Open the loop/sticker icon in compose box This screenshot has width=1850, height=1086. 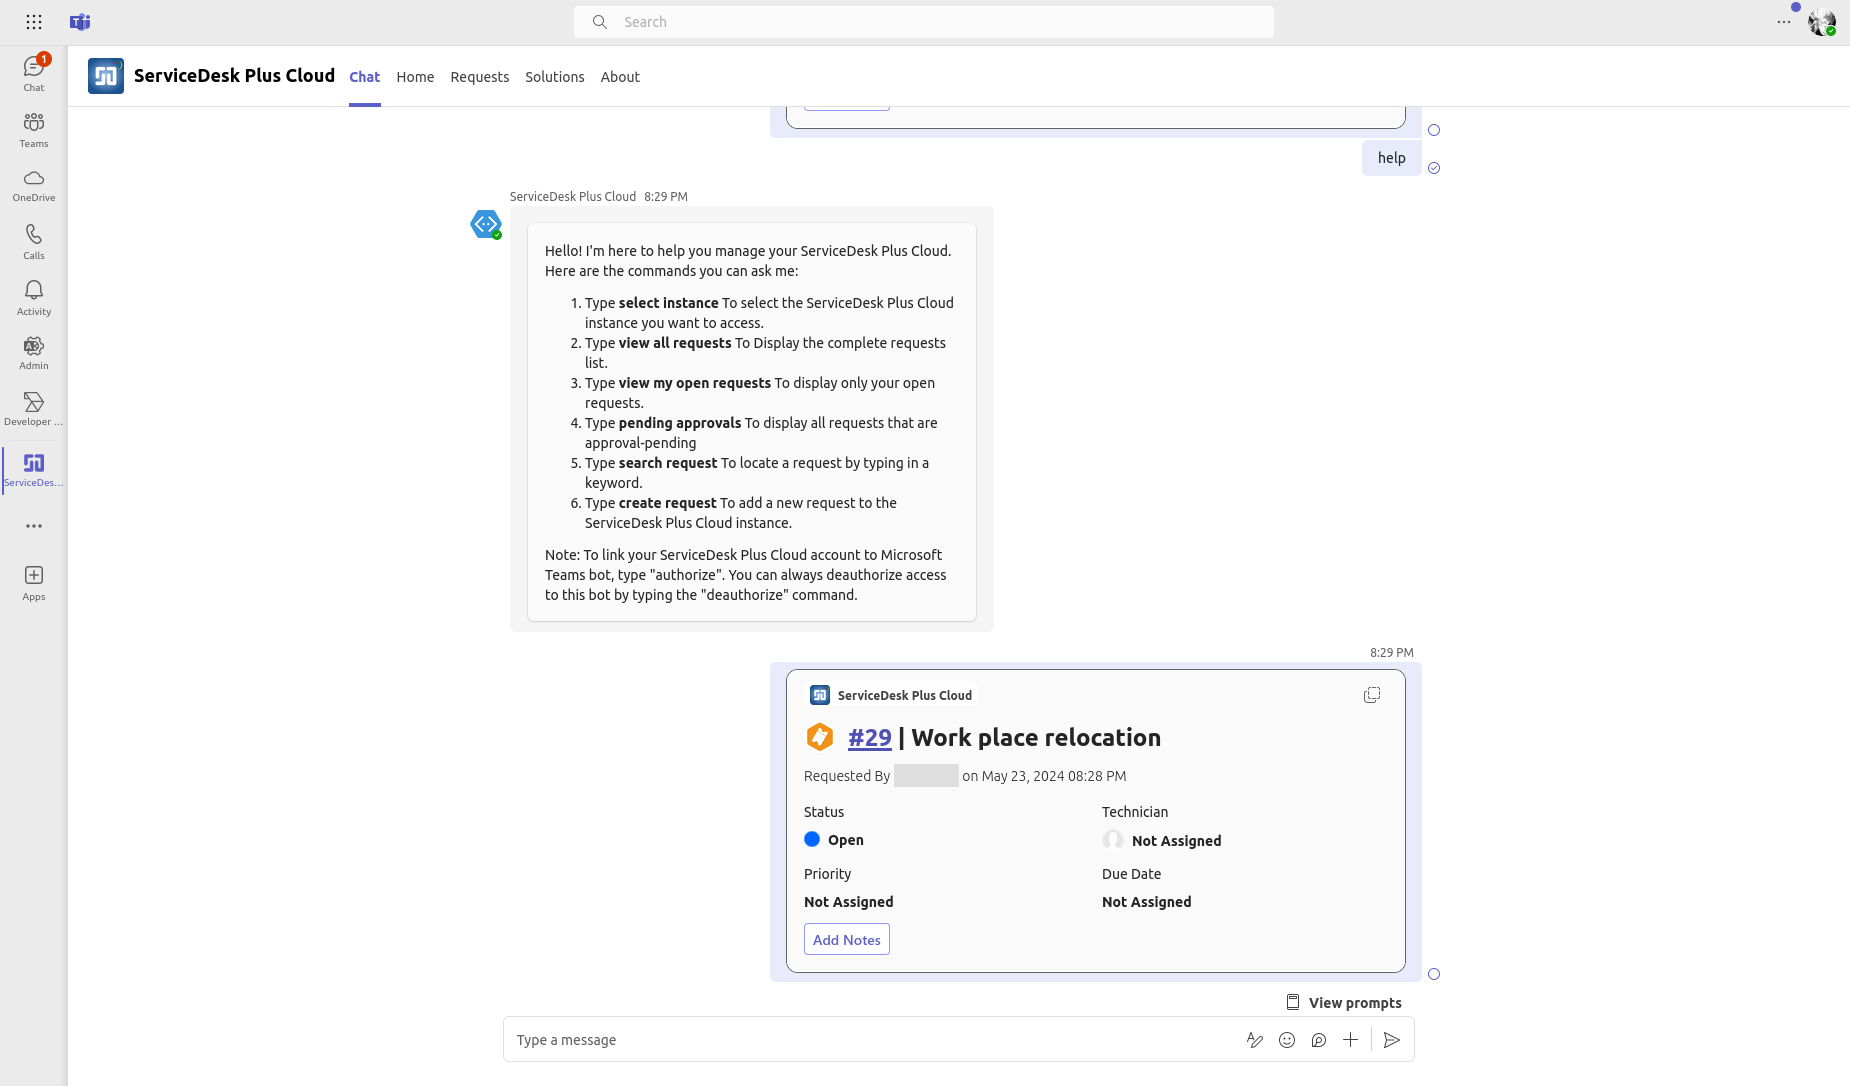1319,1040
